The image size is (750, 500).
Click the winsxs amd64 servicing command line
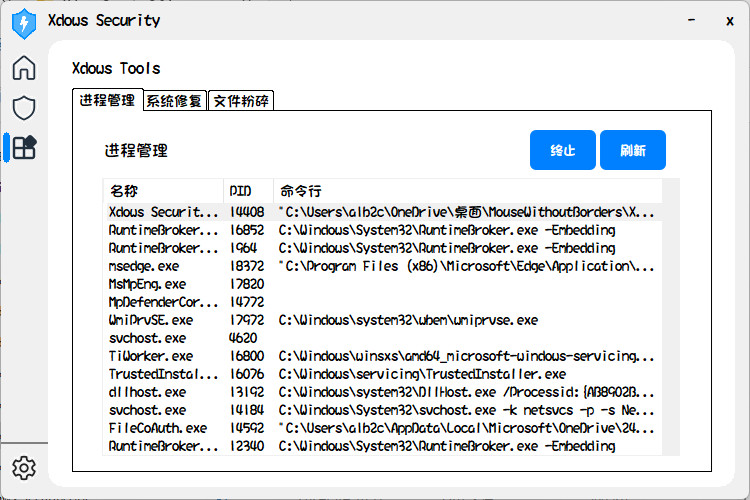[466, 356]
